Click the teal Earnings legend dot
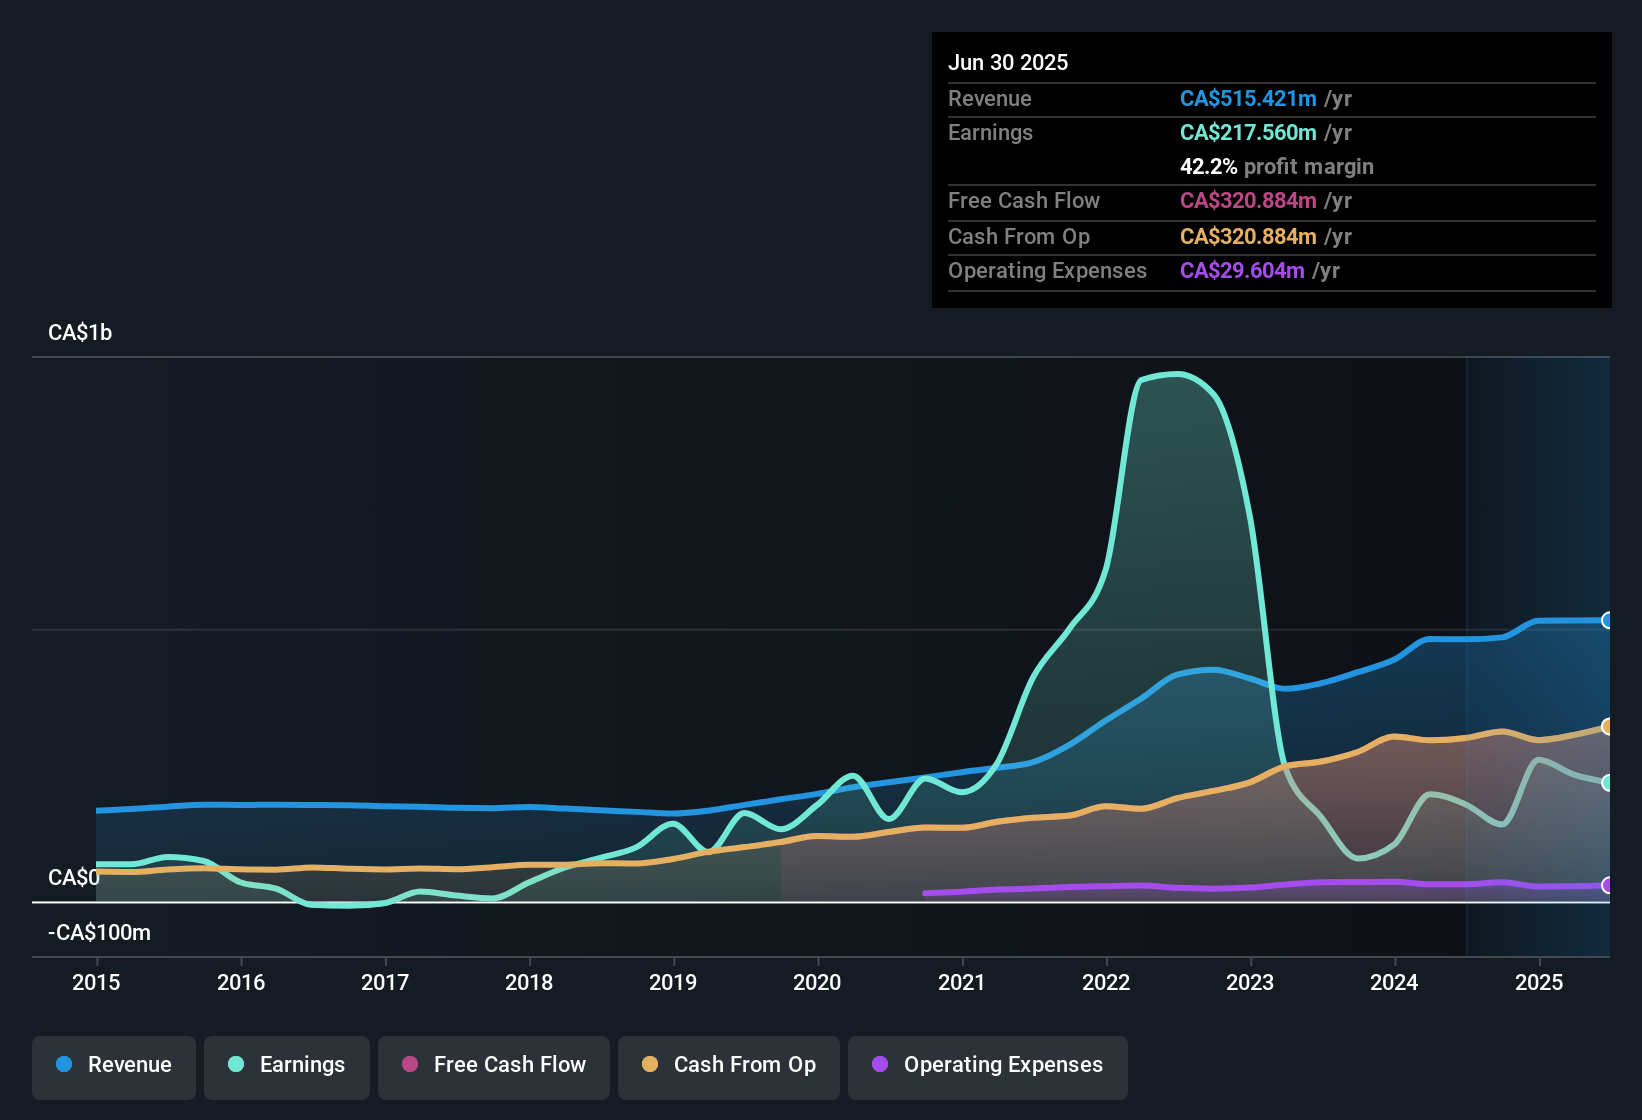Image resolution: width=1642 pixels, height=1120 pixels. (236, 1064)
